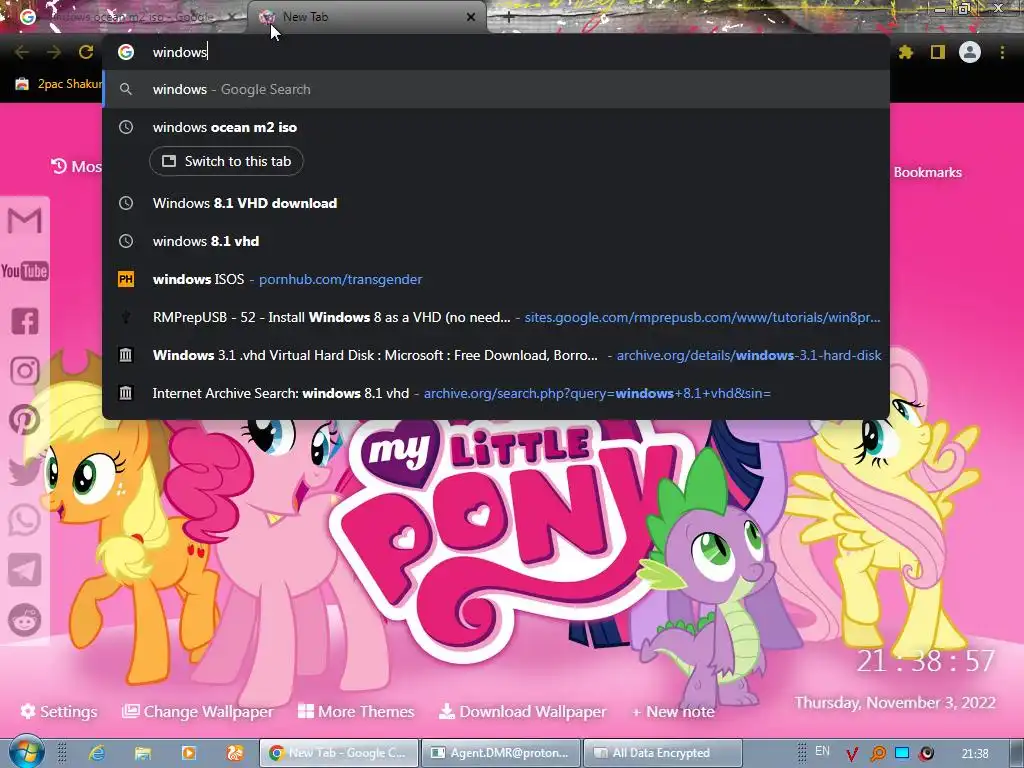
Task: Select 'windows ocean m2 iso' suggestion
Action: 496,127
